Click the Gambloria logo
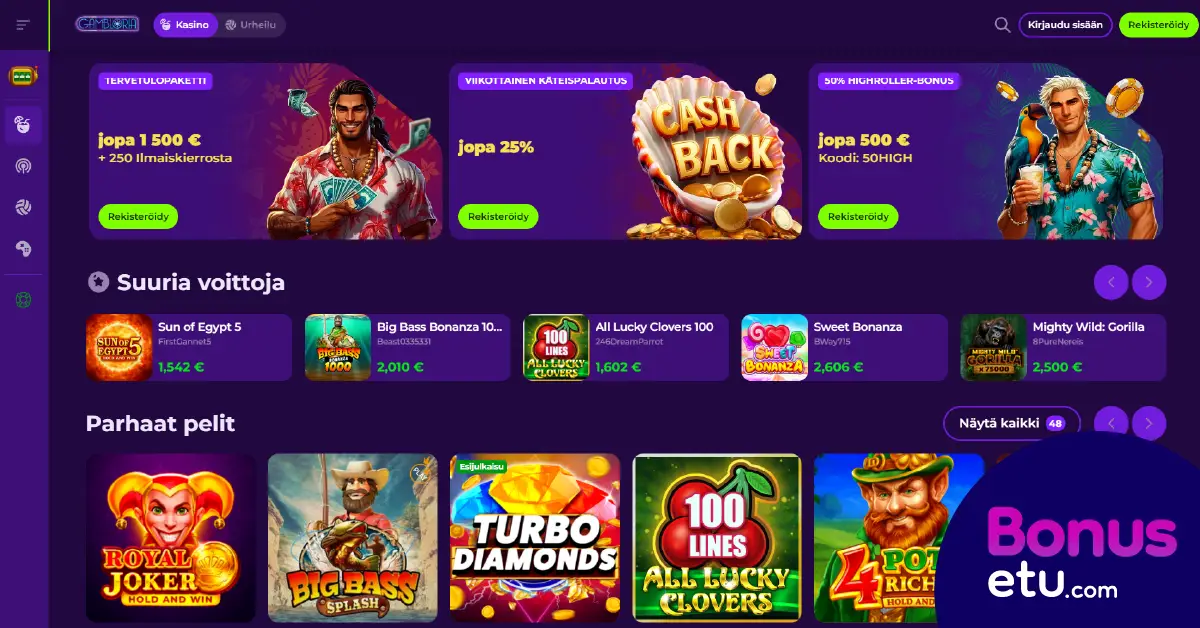1200x628 pixels. 107,24
